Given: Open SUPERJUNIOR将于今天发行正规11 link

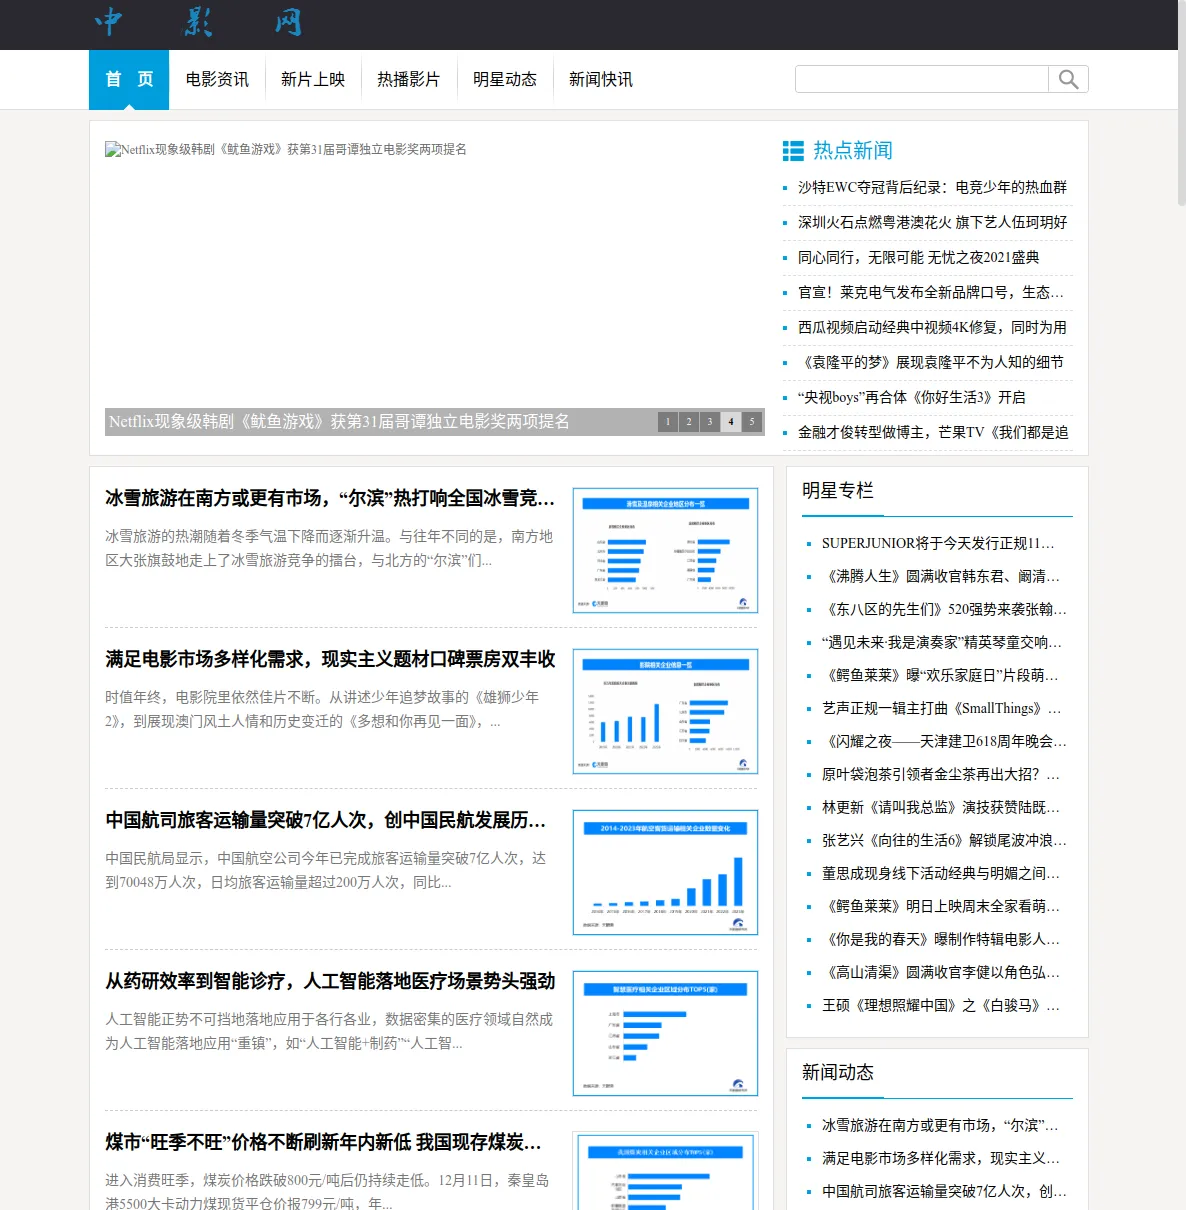Looking at the screenshot, I should coord(938,543).
